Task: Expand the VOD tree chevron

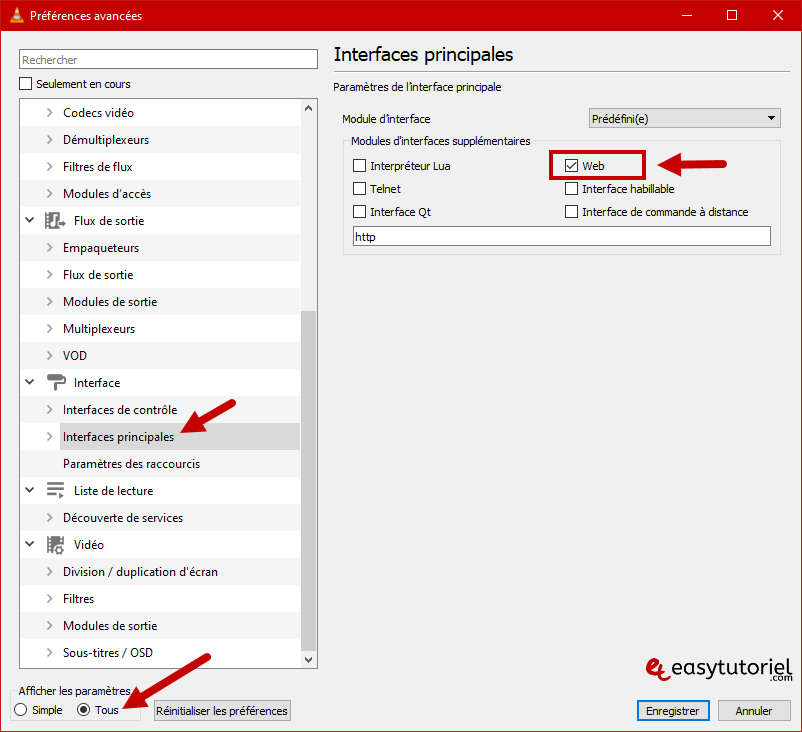Action: 50,356
